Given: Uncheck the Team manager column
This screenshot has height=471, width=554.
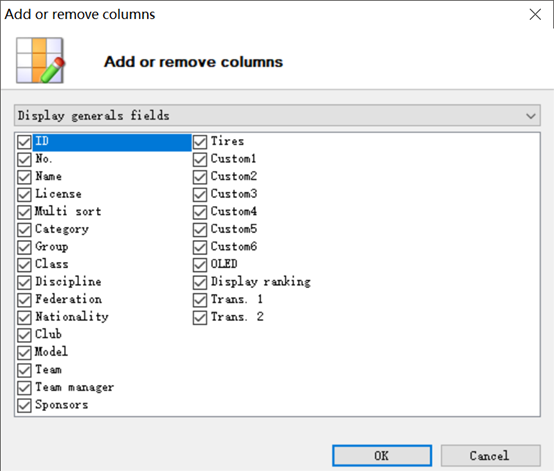Looking at the screenshot, I should [x=24, y=388].
